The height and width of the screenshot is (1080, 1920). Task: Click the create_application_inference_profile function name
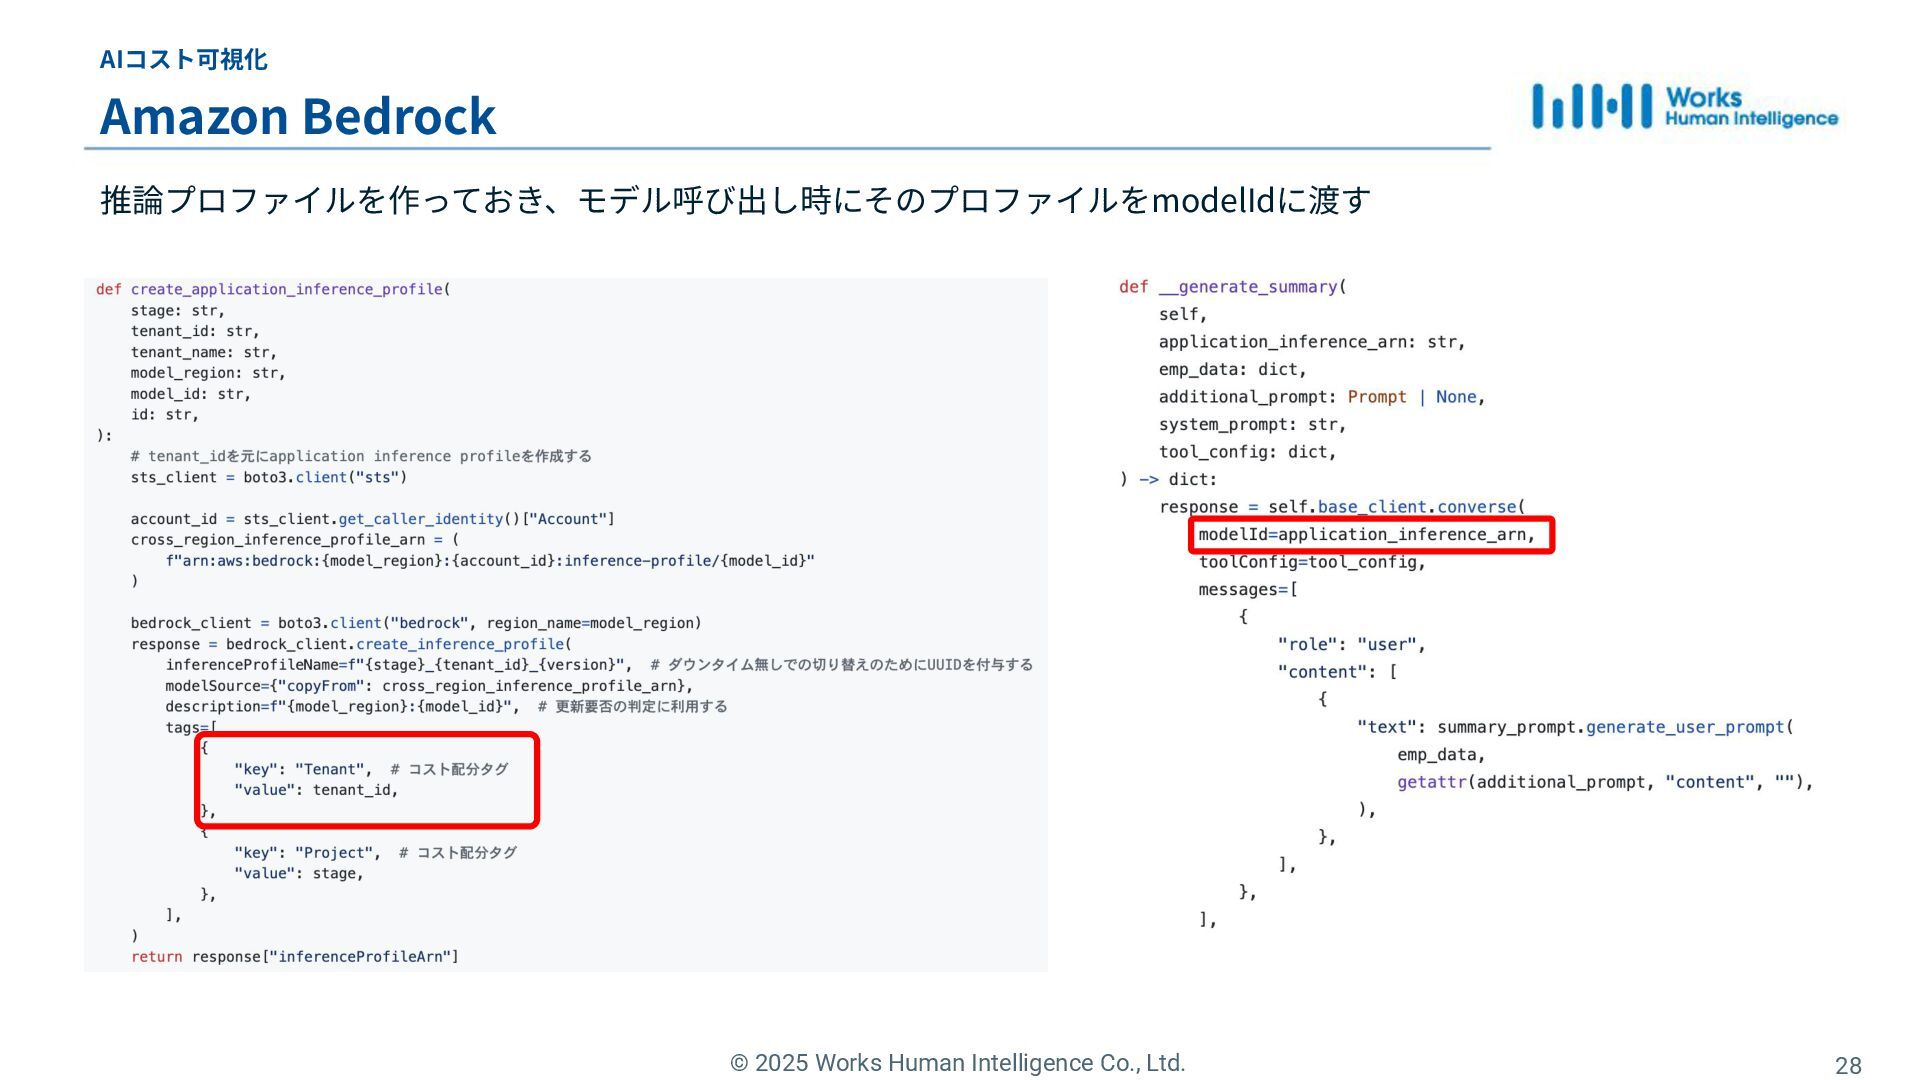pos(287,289)
